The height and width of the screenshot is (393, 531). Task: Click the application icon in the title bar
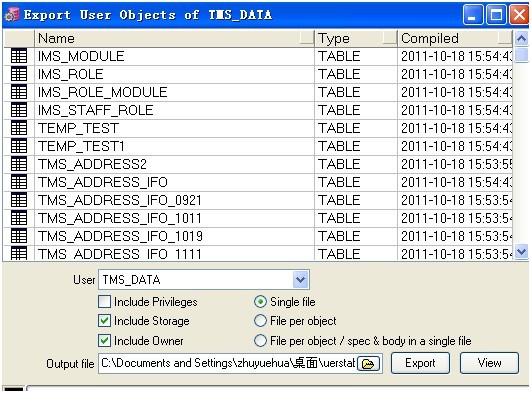pos(12,15)
